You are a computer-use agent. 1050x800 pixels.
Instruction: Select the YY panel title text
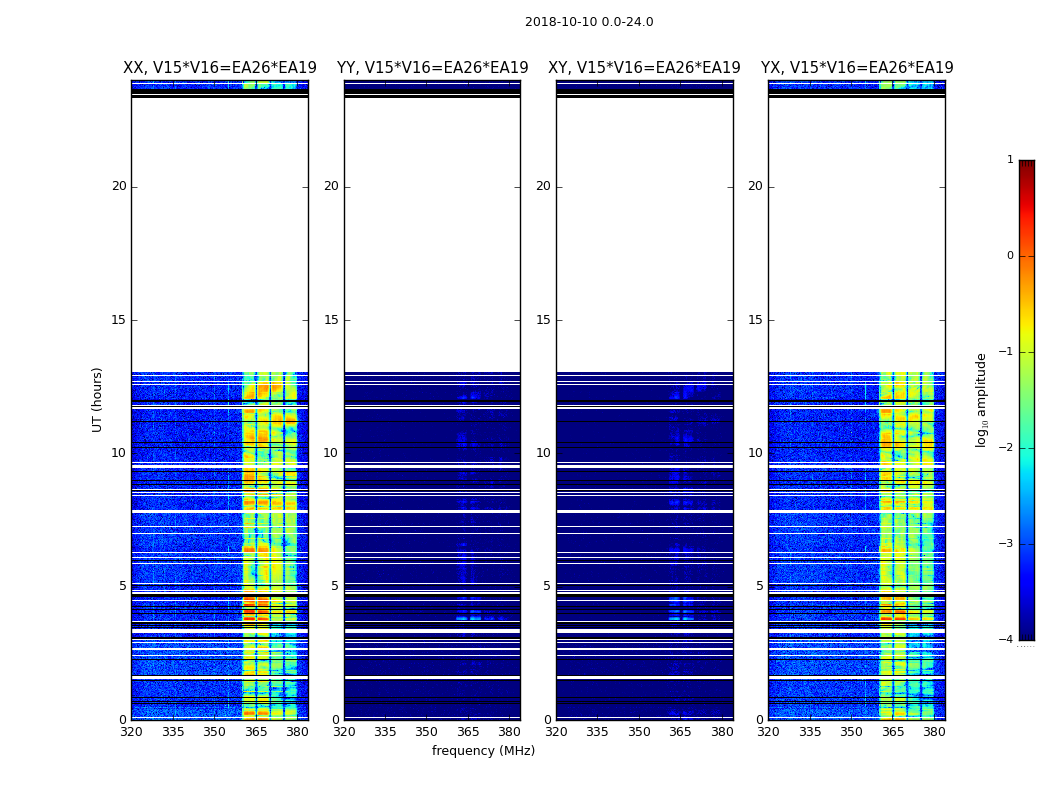pos(432,68)
